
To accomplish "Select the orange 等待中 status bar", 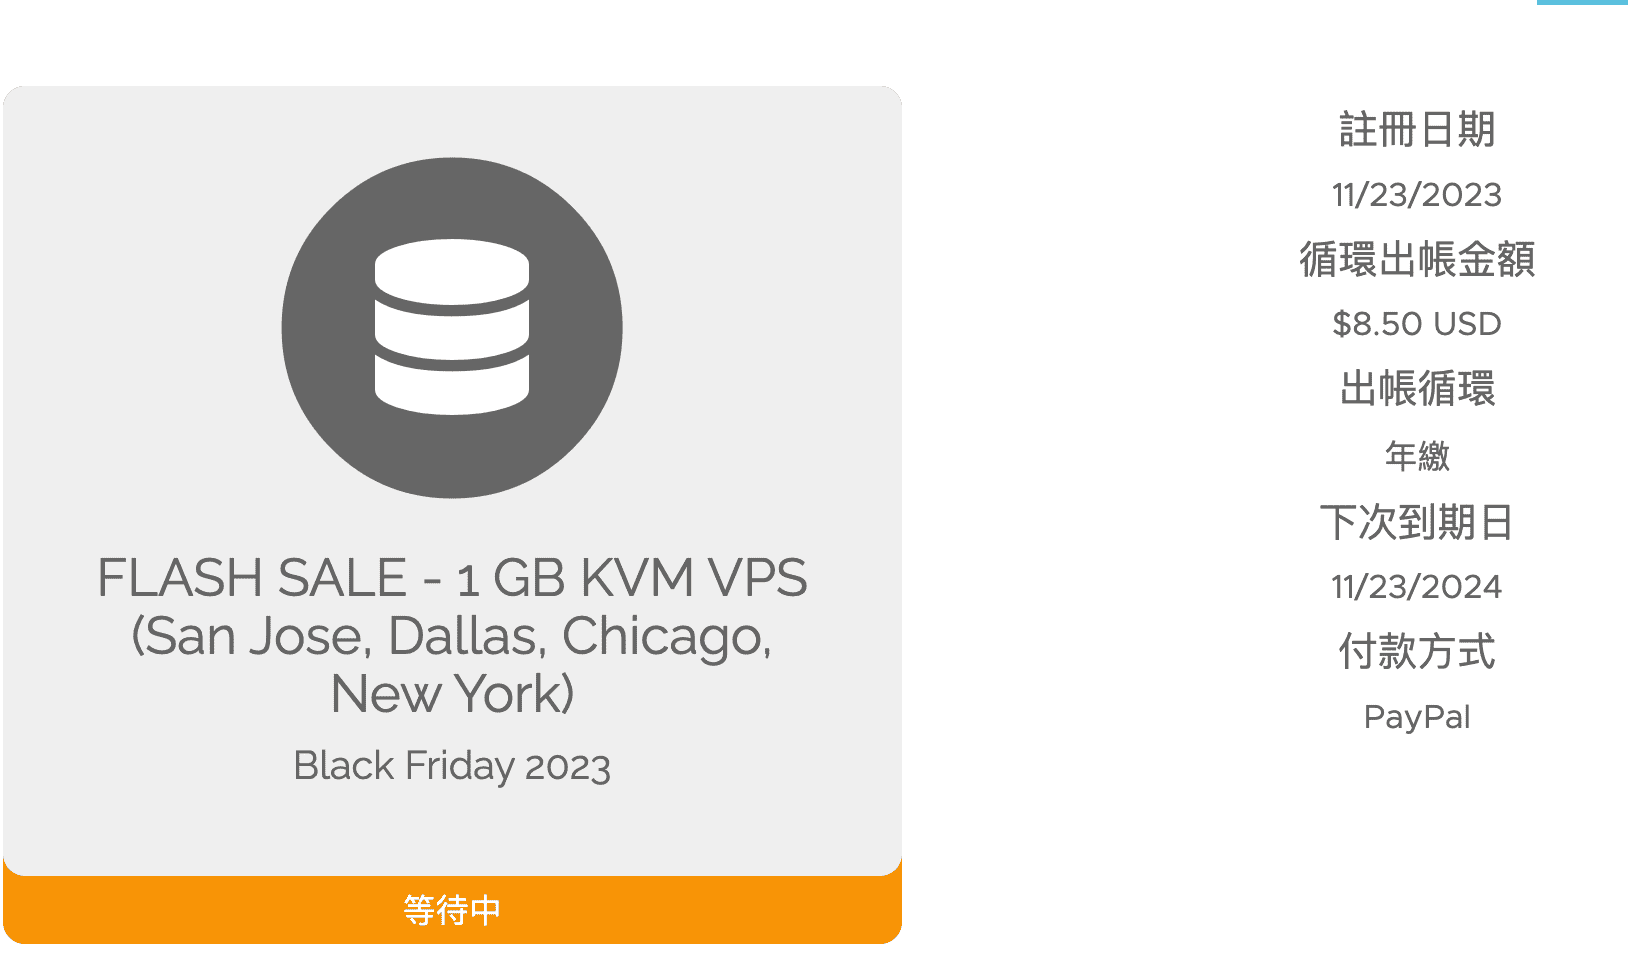I will 452,910.
